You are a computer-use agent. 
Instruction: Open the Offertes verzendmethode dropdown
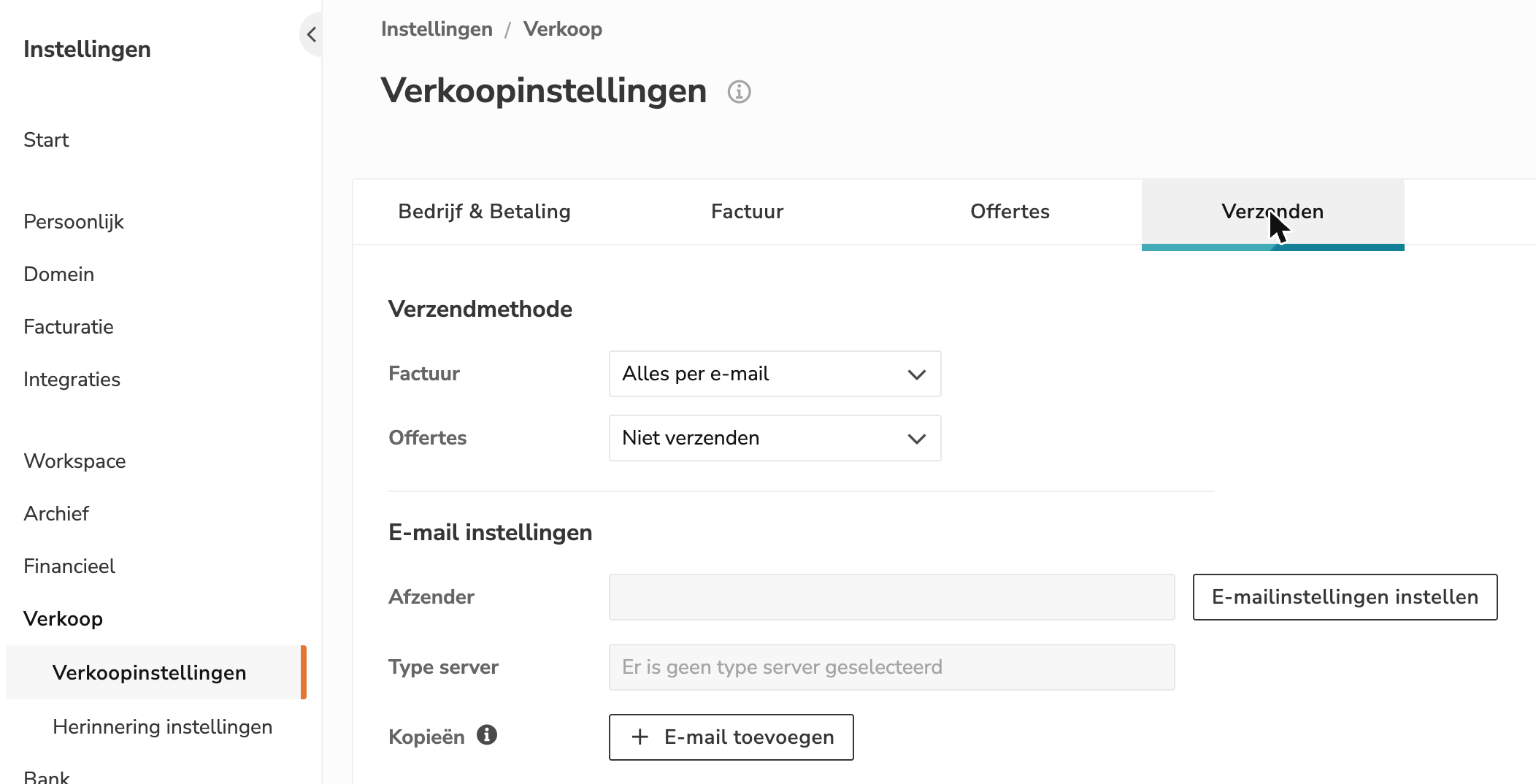pos(775,438)
